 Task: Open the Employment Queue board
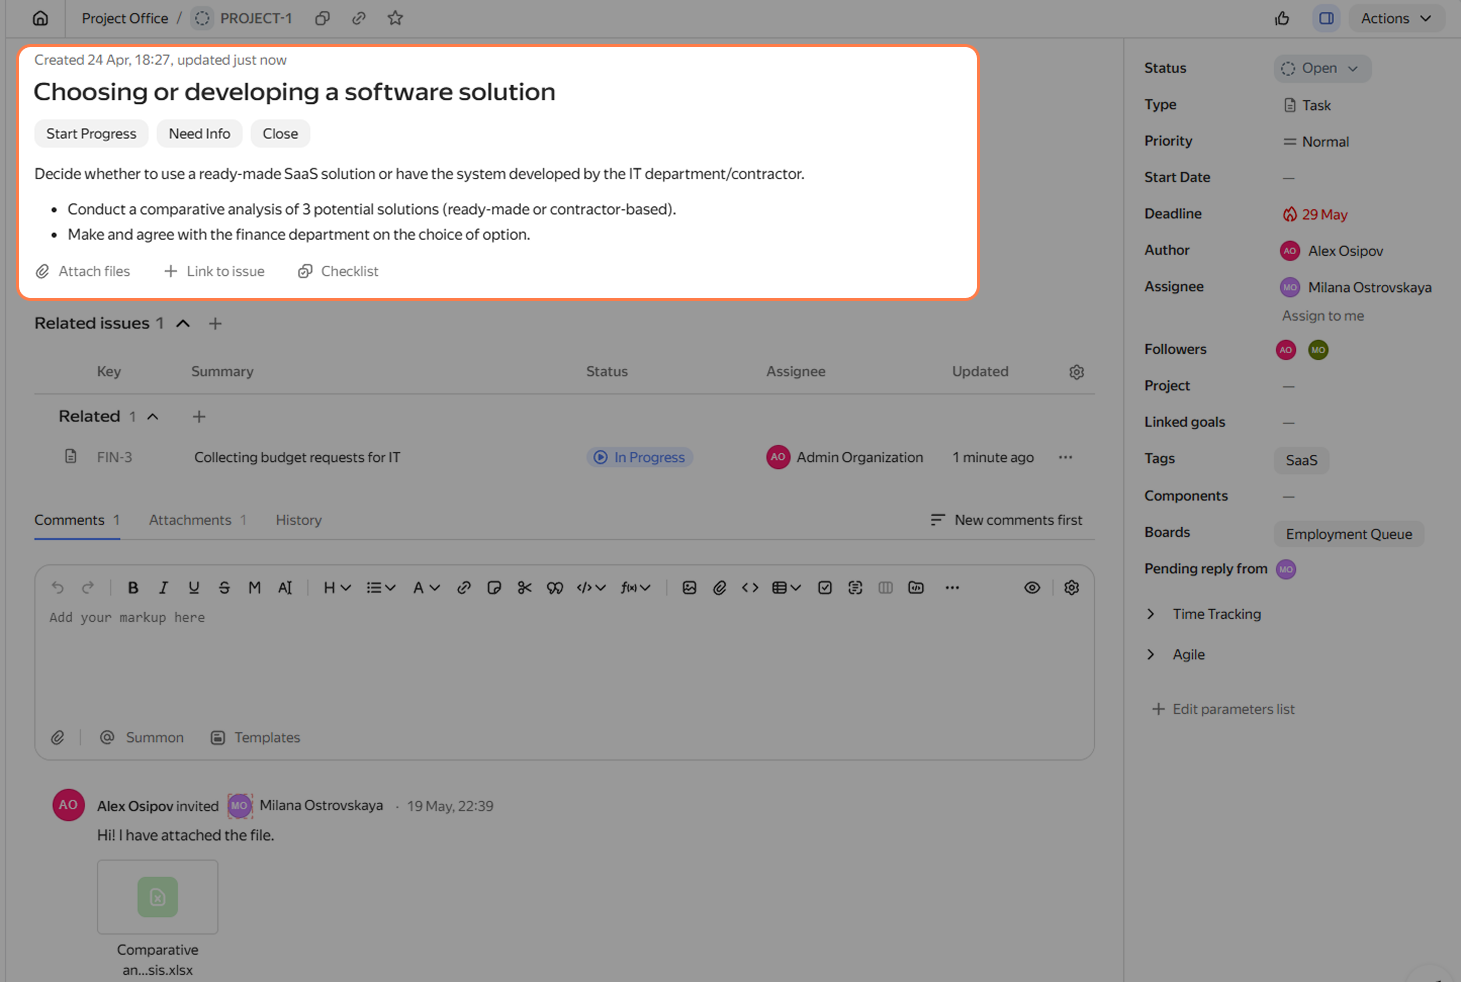(1349, 534)
